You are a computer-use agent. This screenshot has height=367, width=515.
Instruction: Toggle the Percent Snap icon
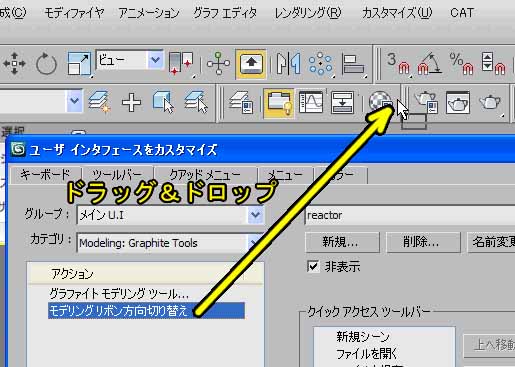coord(462,64)
